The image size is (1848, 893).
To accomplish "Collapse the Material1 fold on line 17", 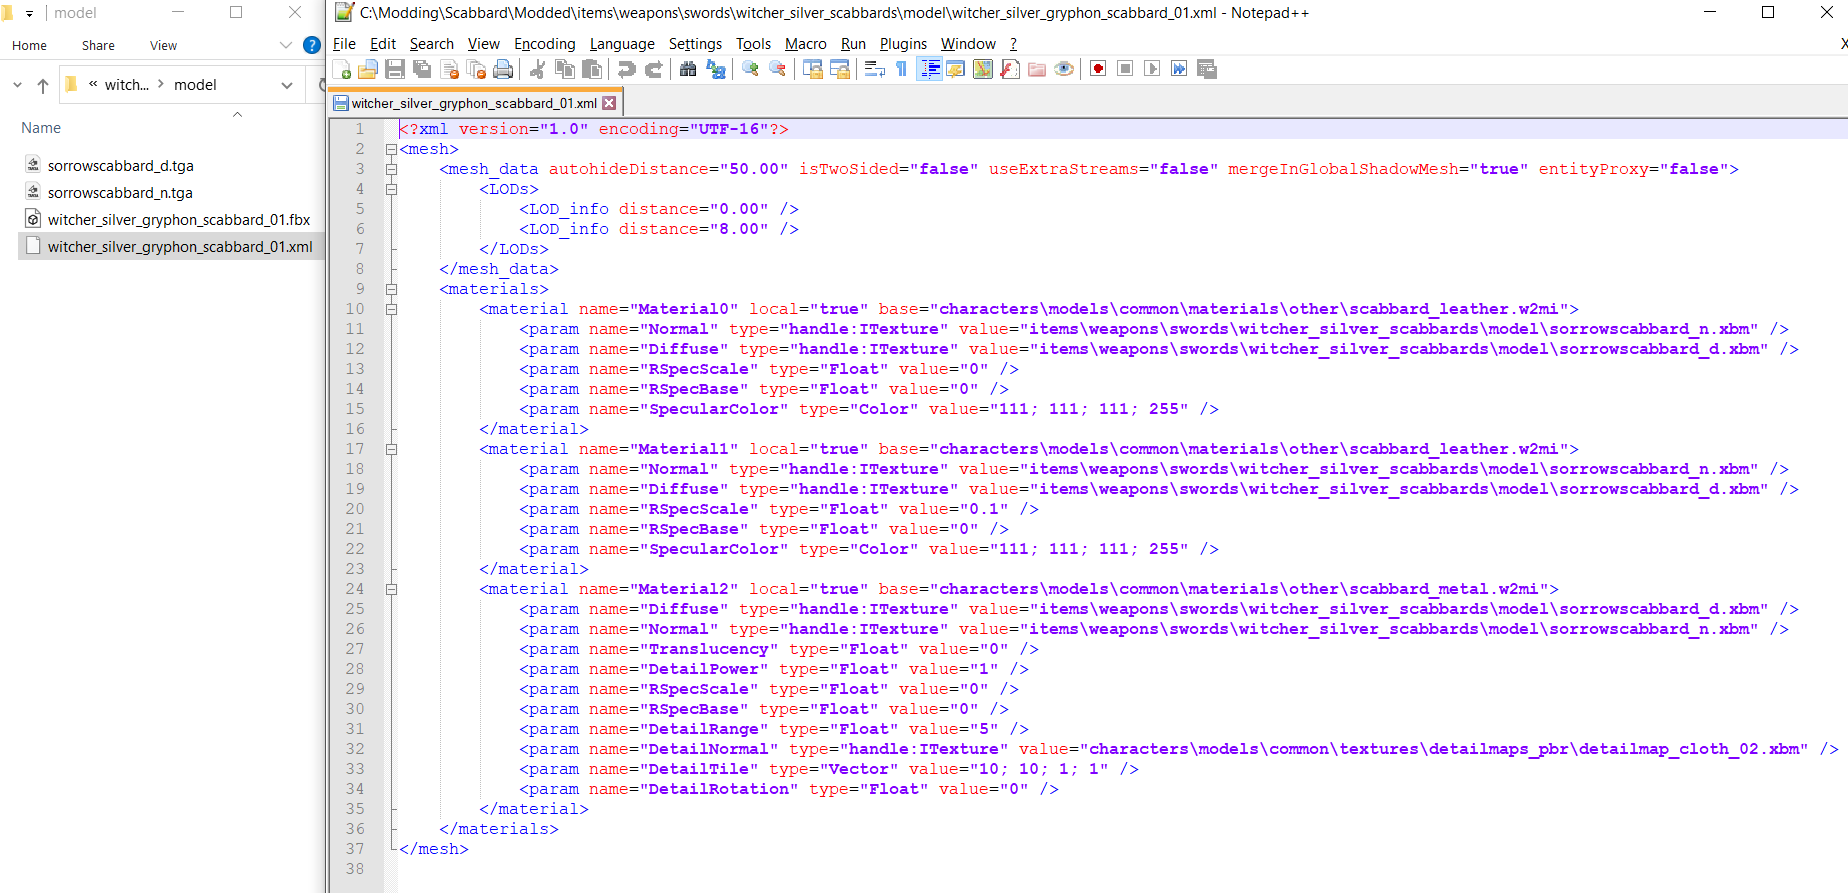I will (x=392, y=449).
